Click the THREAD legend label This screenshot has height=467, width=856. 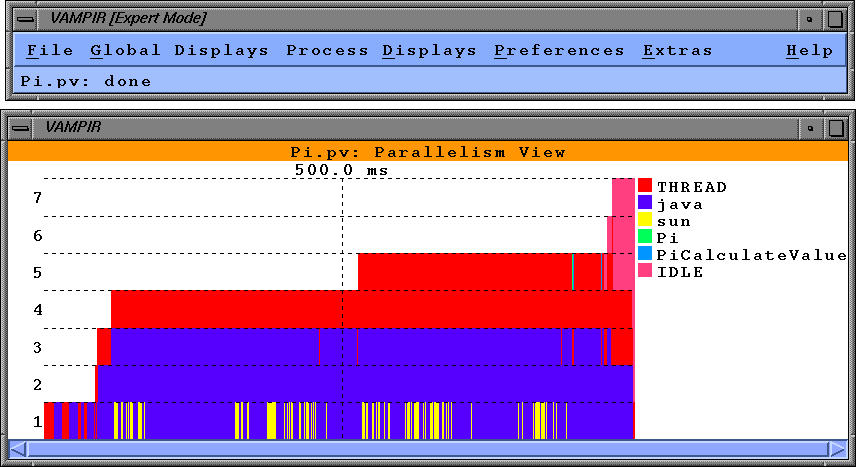pos(692,187)
